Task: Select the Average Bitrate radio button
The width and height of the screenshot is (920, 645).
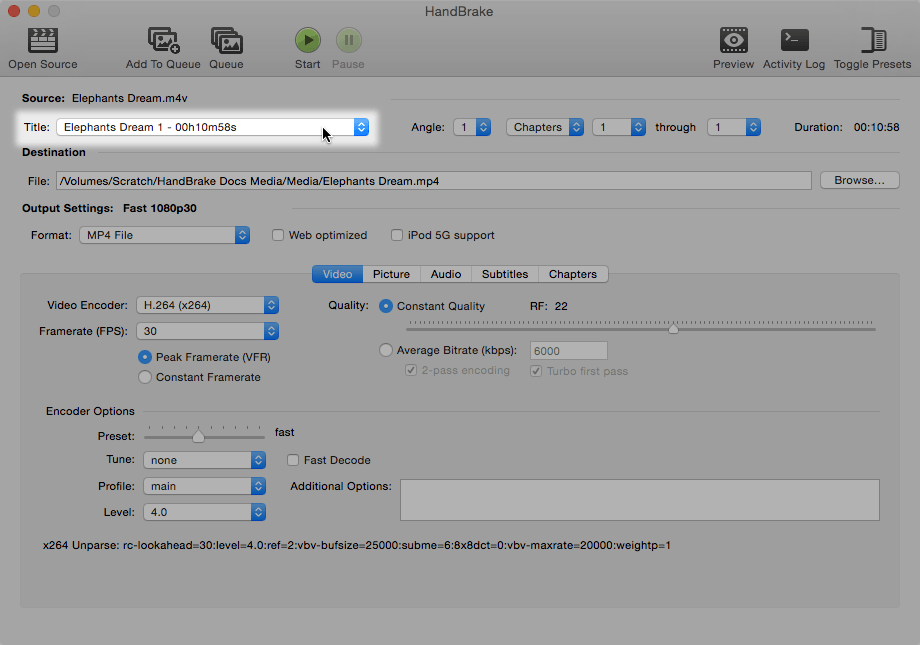Action: pos(386,350)
